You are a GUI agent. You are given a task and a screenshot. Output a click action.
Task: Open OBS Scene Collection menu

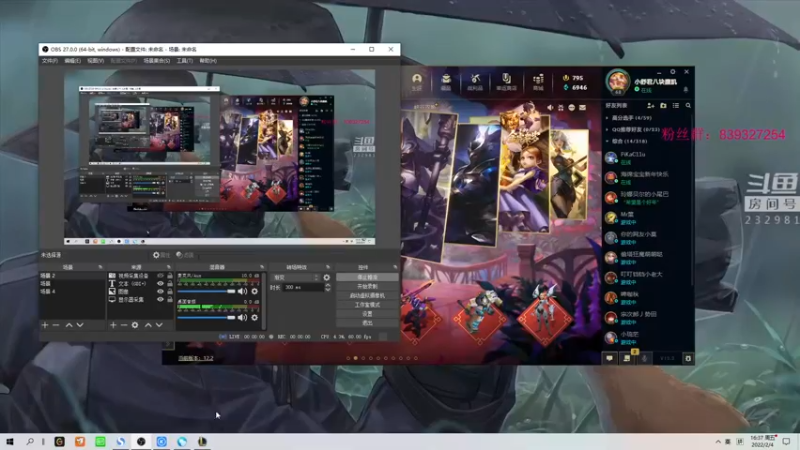pos(157,61)
